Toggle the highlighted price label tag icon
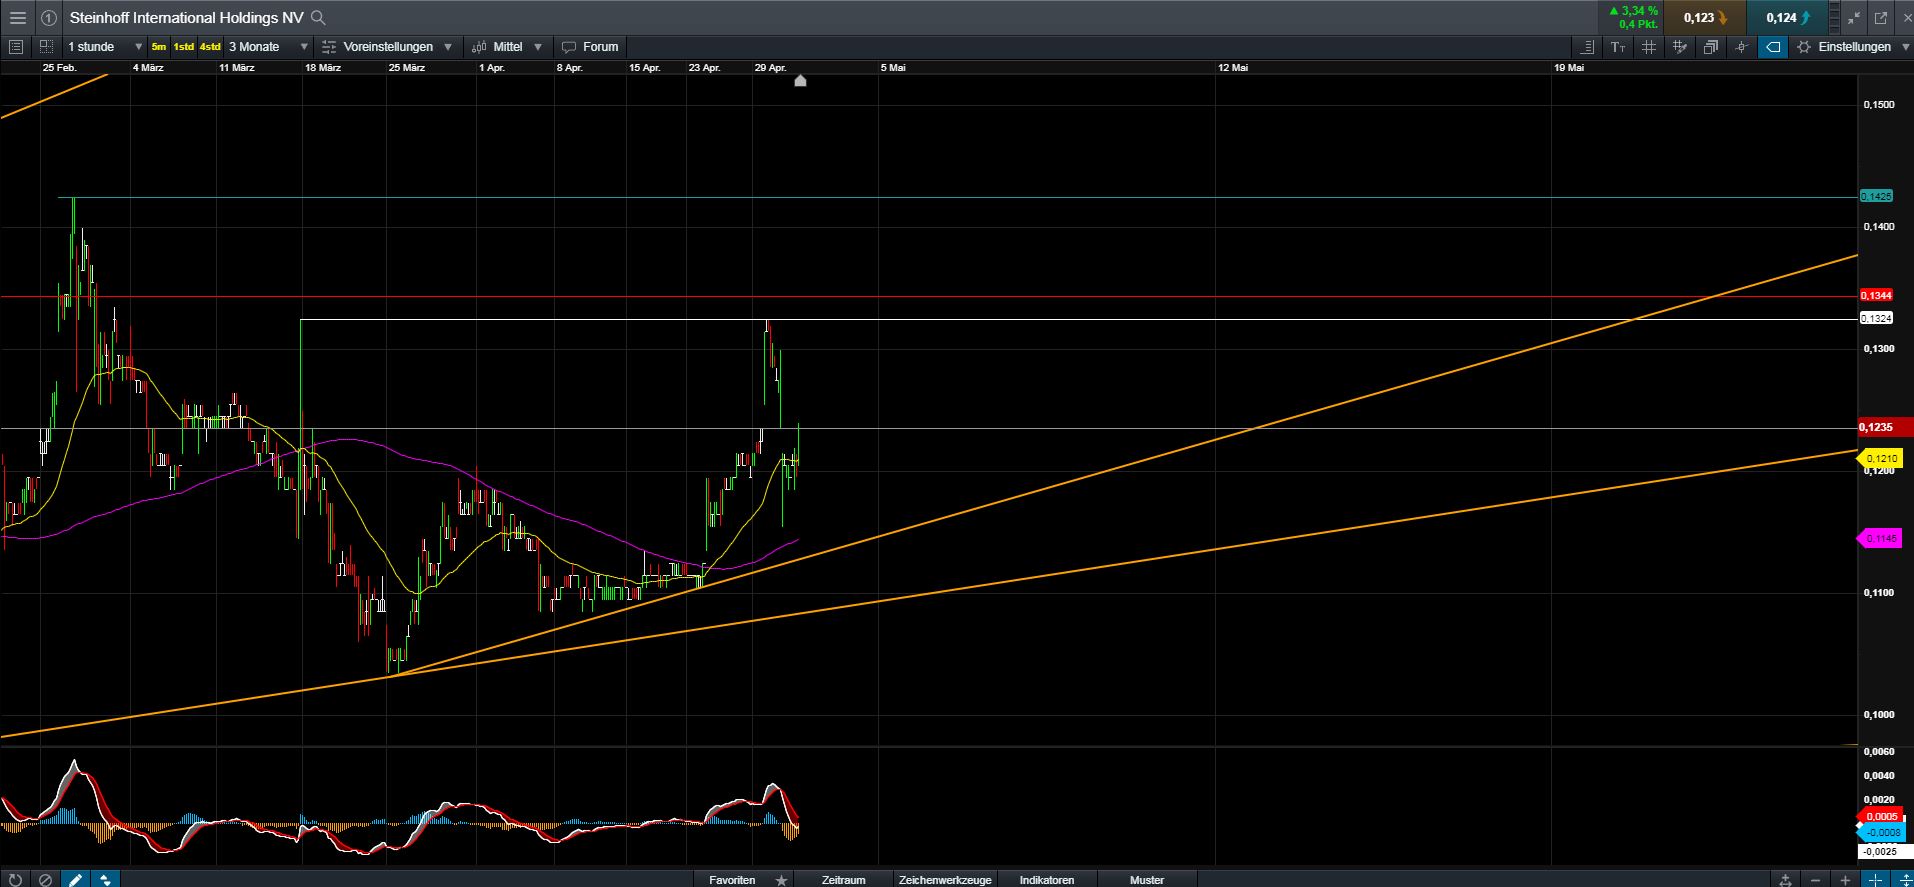The height and width of the screenshot is (887, 1914). pyautogui.click(x=1773, y=47)
